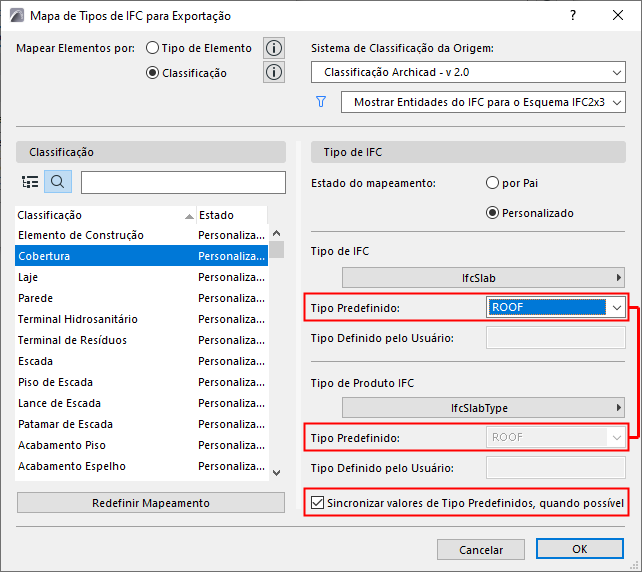Click the classification search input field
Viewport: 642px width, 572px height.
coord(183,182)
